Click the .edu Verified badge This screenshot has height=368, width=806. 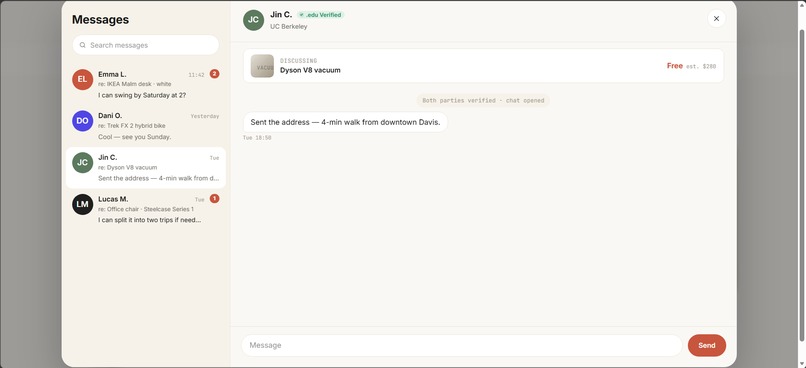(320, 15)
